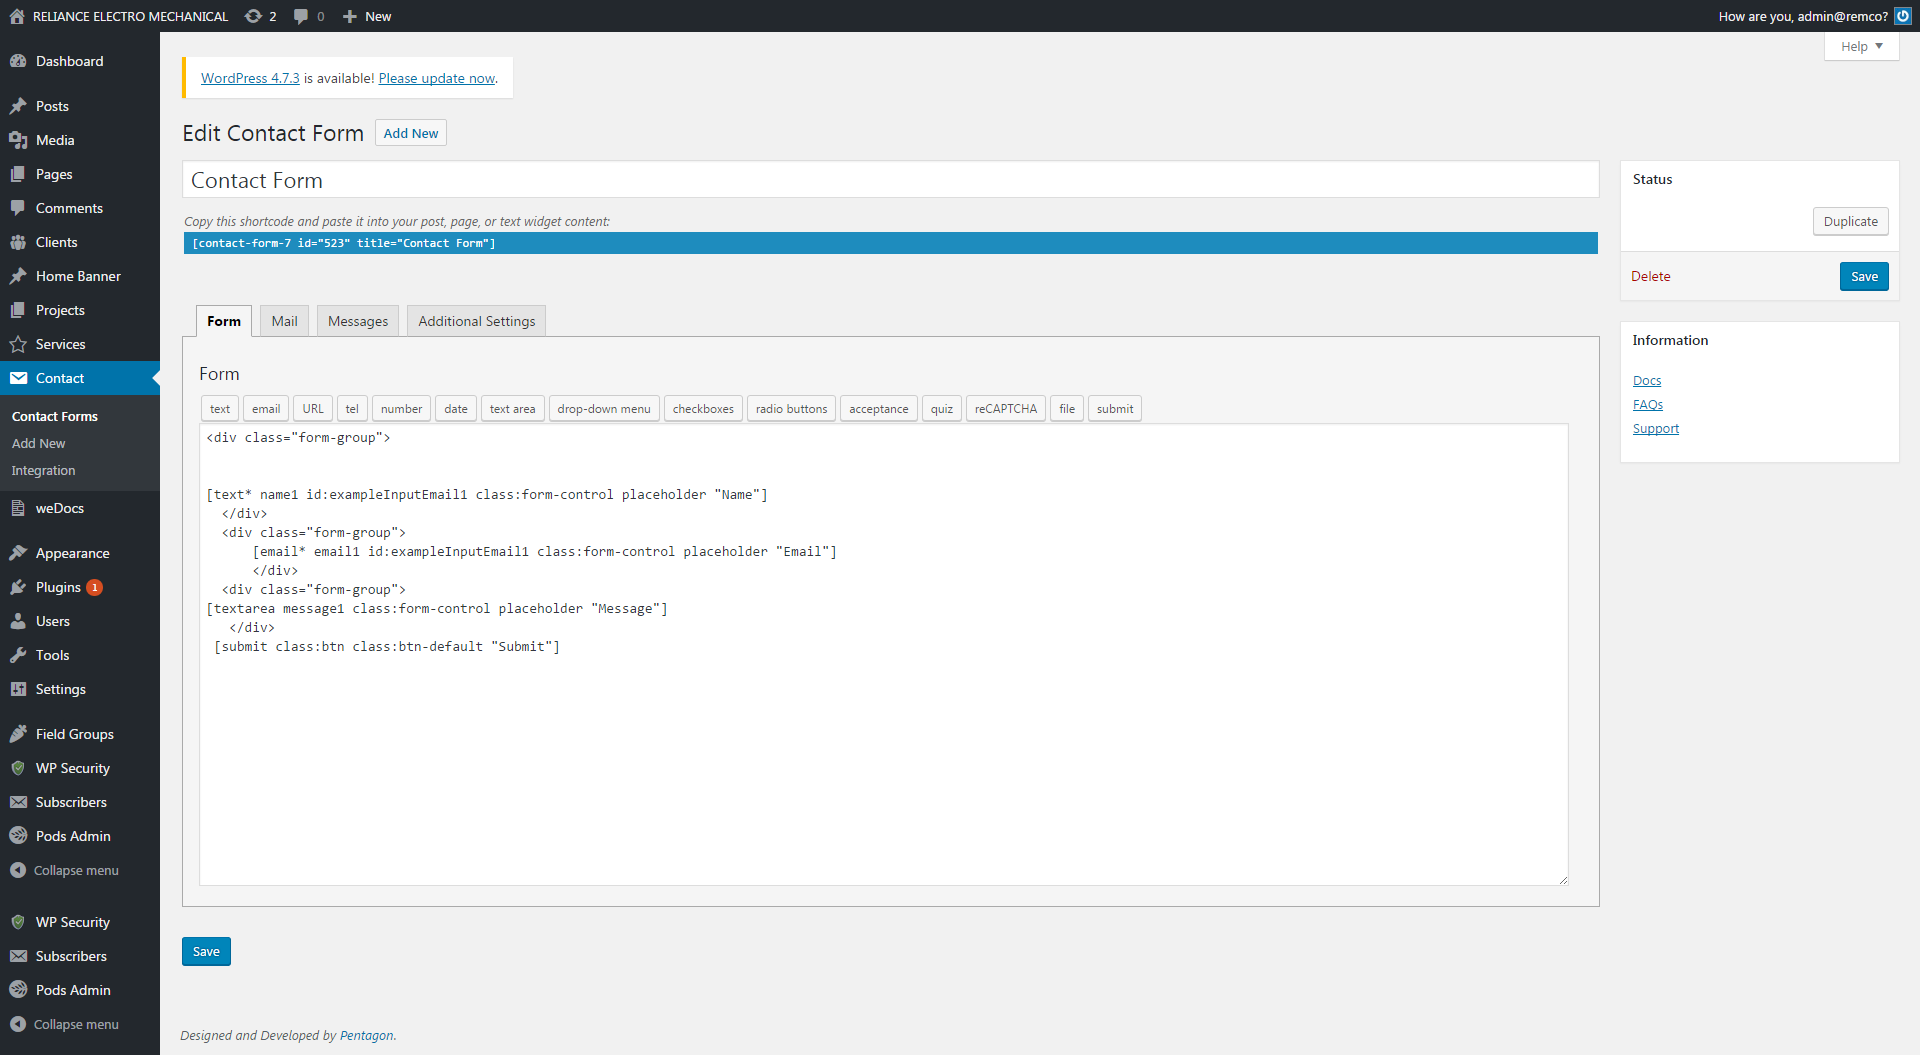Open Integration in the Contact submenu
Viewport: 1920px width, 1055px height.
click(43, 470)
